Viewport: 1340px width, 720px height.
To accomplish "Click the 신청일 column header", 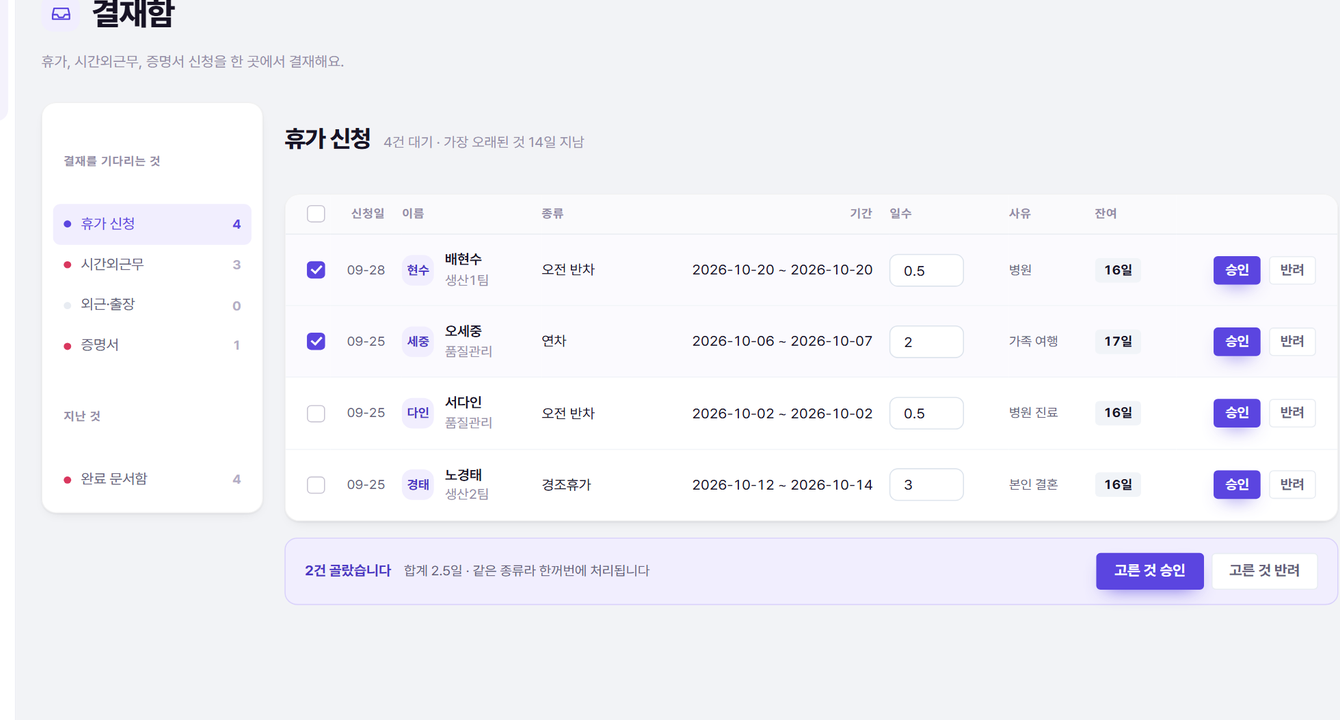I will point(368,214).
